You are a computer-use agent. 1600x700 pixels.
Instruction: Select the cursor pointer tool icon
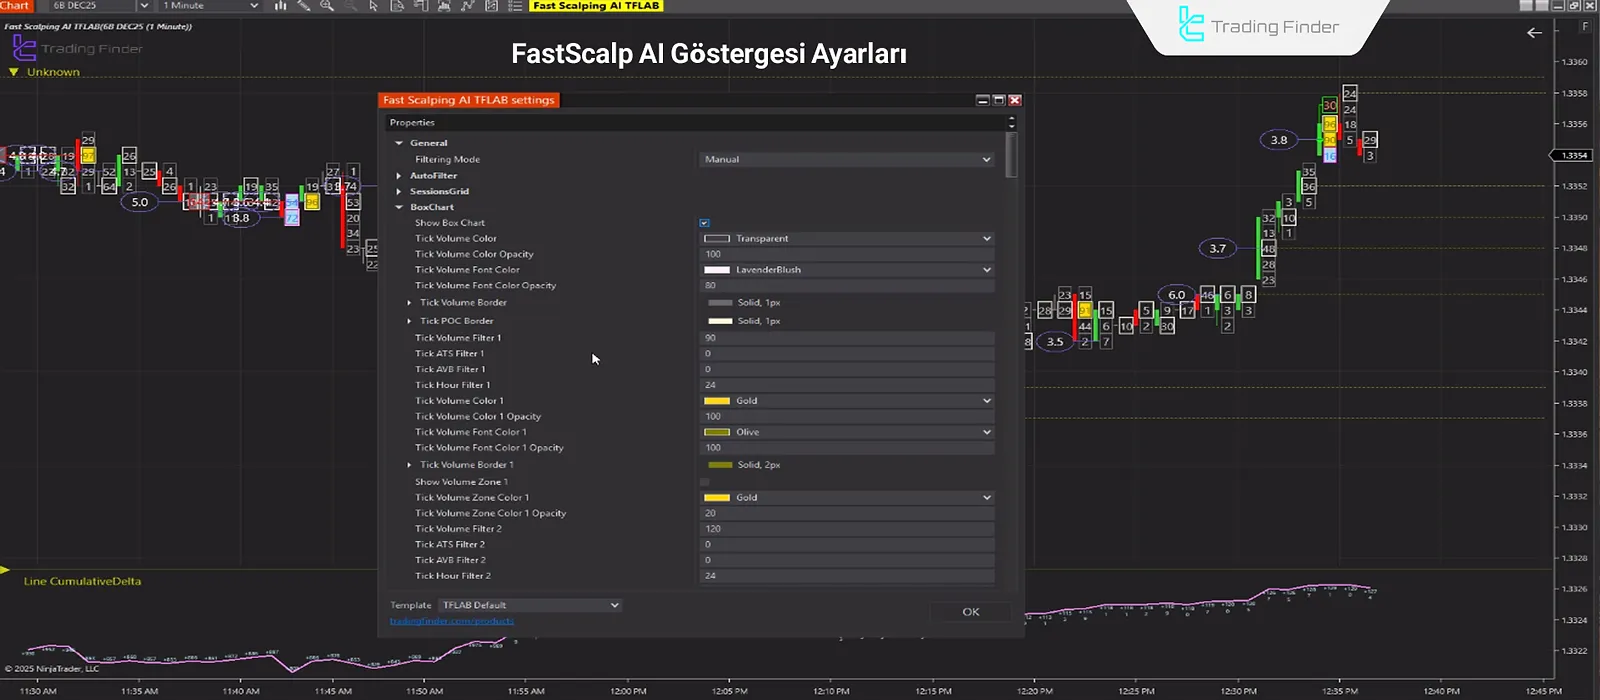tap(373, 6)
